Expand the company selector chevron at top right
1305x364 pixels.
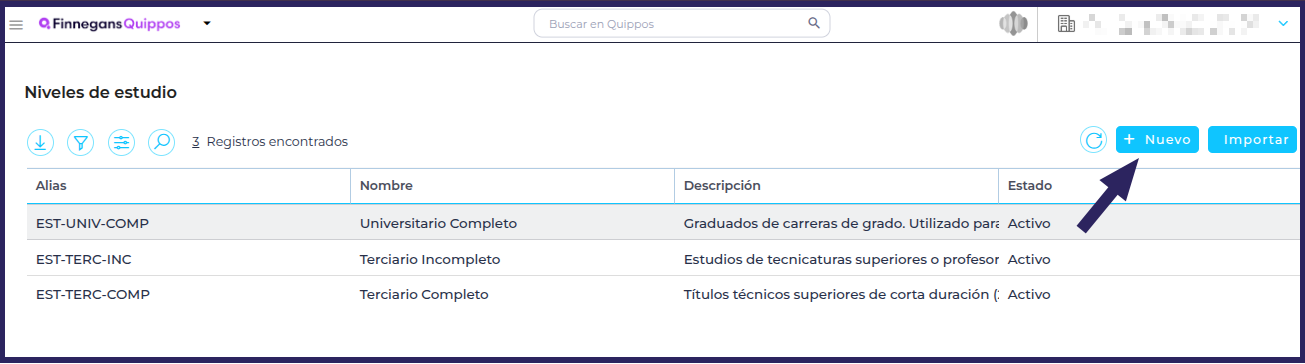click(x=1284, y=23)
